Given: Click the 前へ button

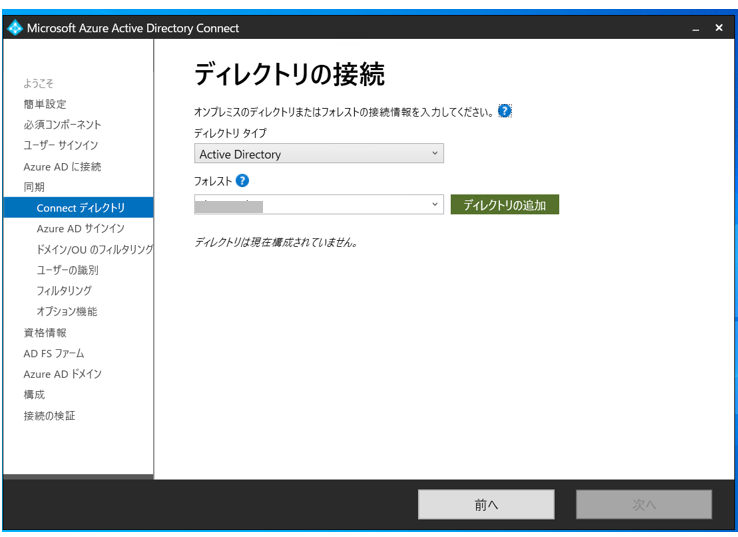Looking at the screenshot, I should click(486, 505).
